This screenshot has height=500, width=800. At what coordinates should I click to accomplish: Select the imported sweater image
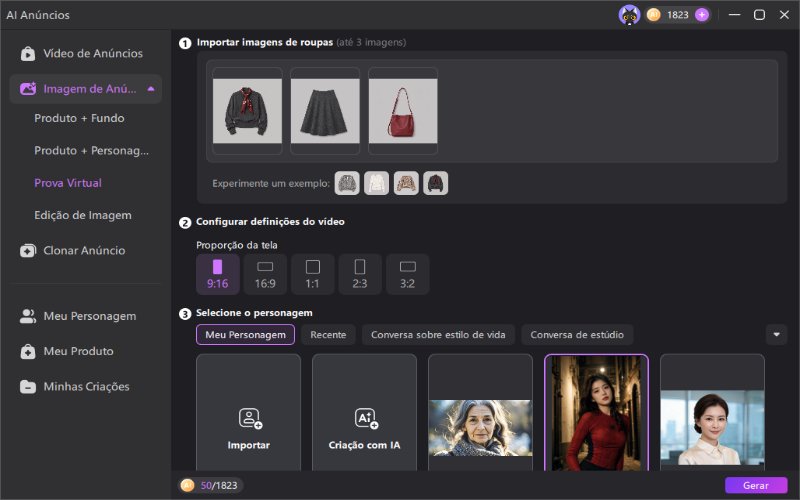coord(247,111)
